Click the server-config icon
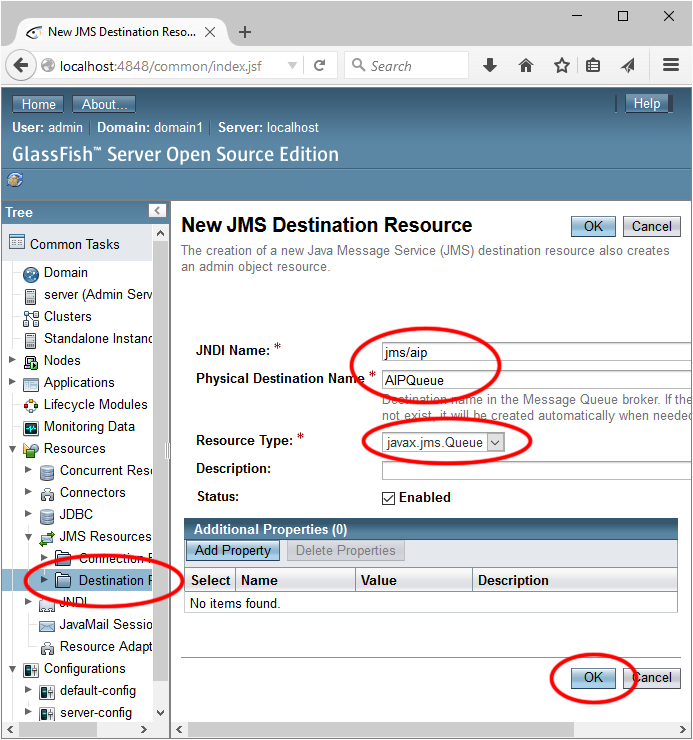Viewport: 693px width, 740px height. tap(47, 714)
